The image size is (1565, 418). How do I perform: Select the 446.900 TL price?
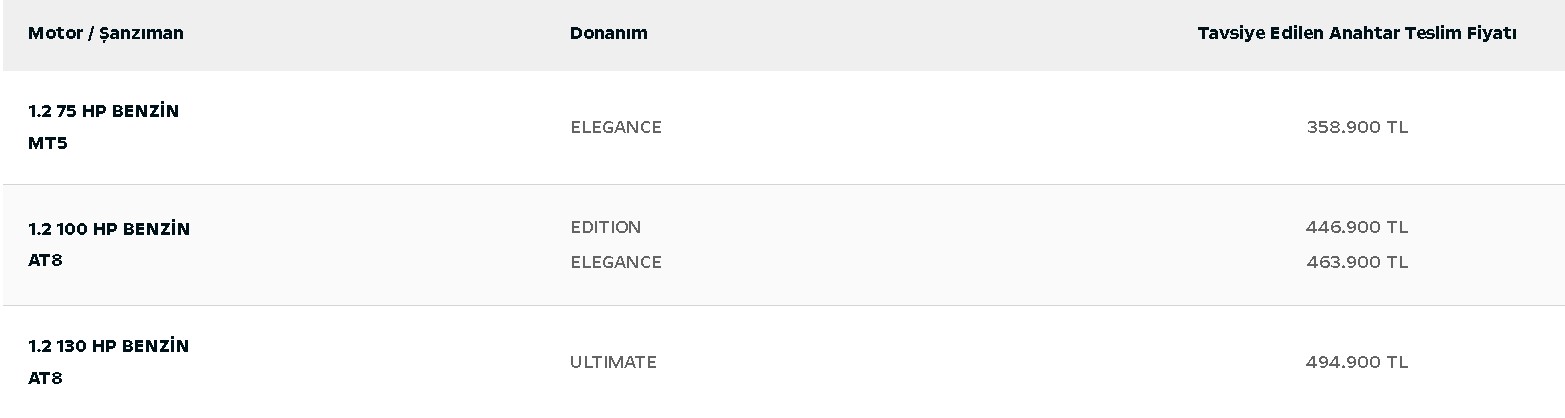tap(1356, 227)
